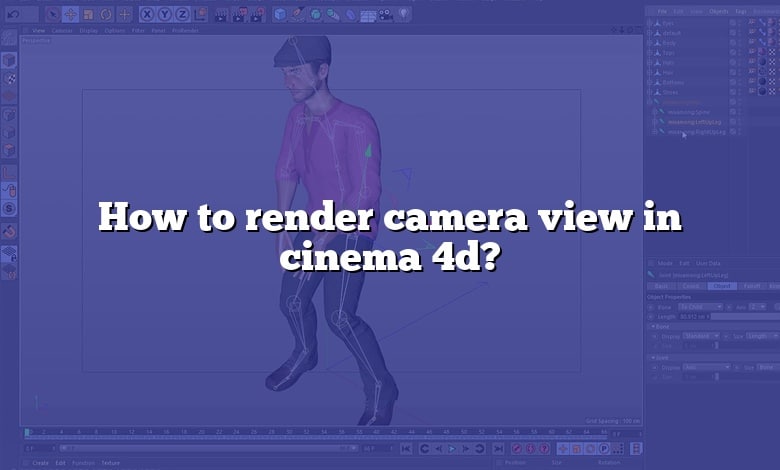Screen dimensions: 780x470
Task: Click the Record Active Objects button
Action: tap(516, 449)
